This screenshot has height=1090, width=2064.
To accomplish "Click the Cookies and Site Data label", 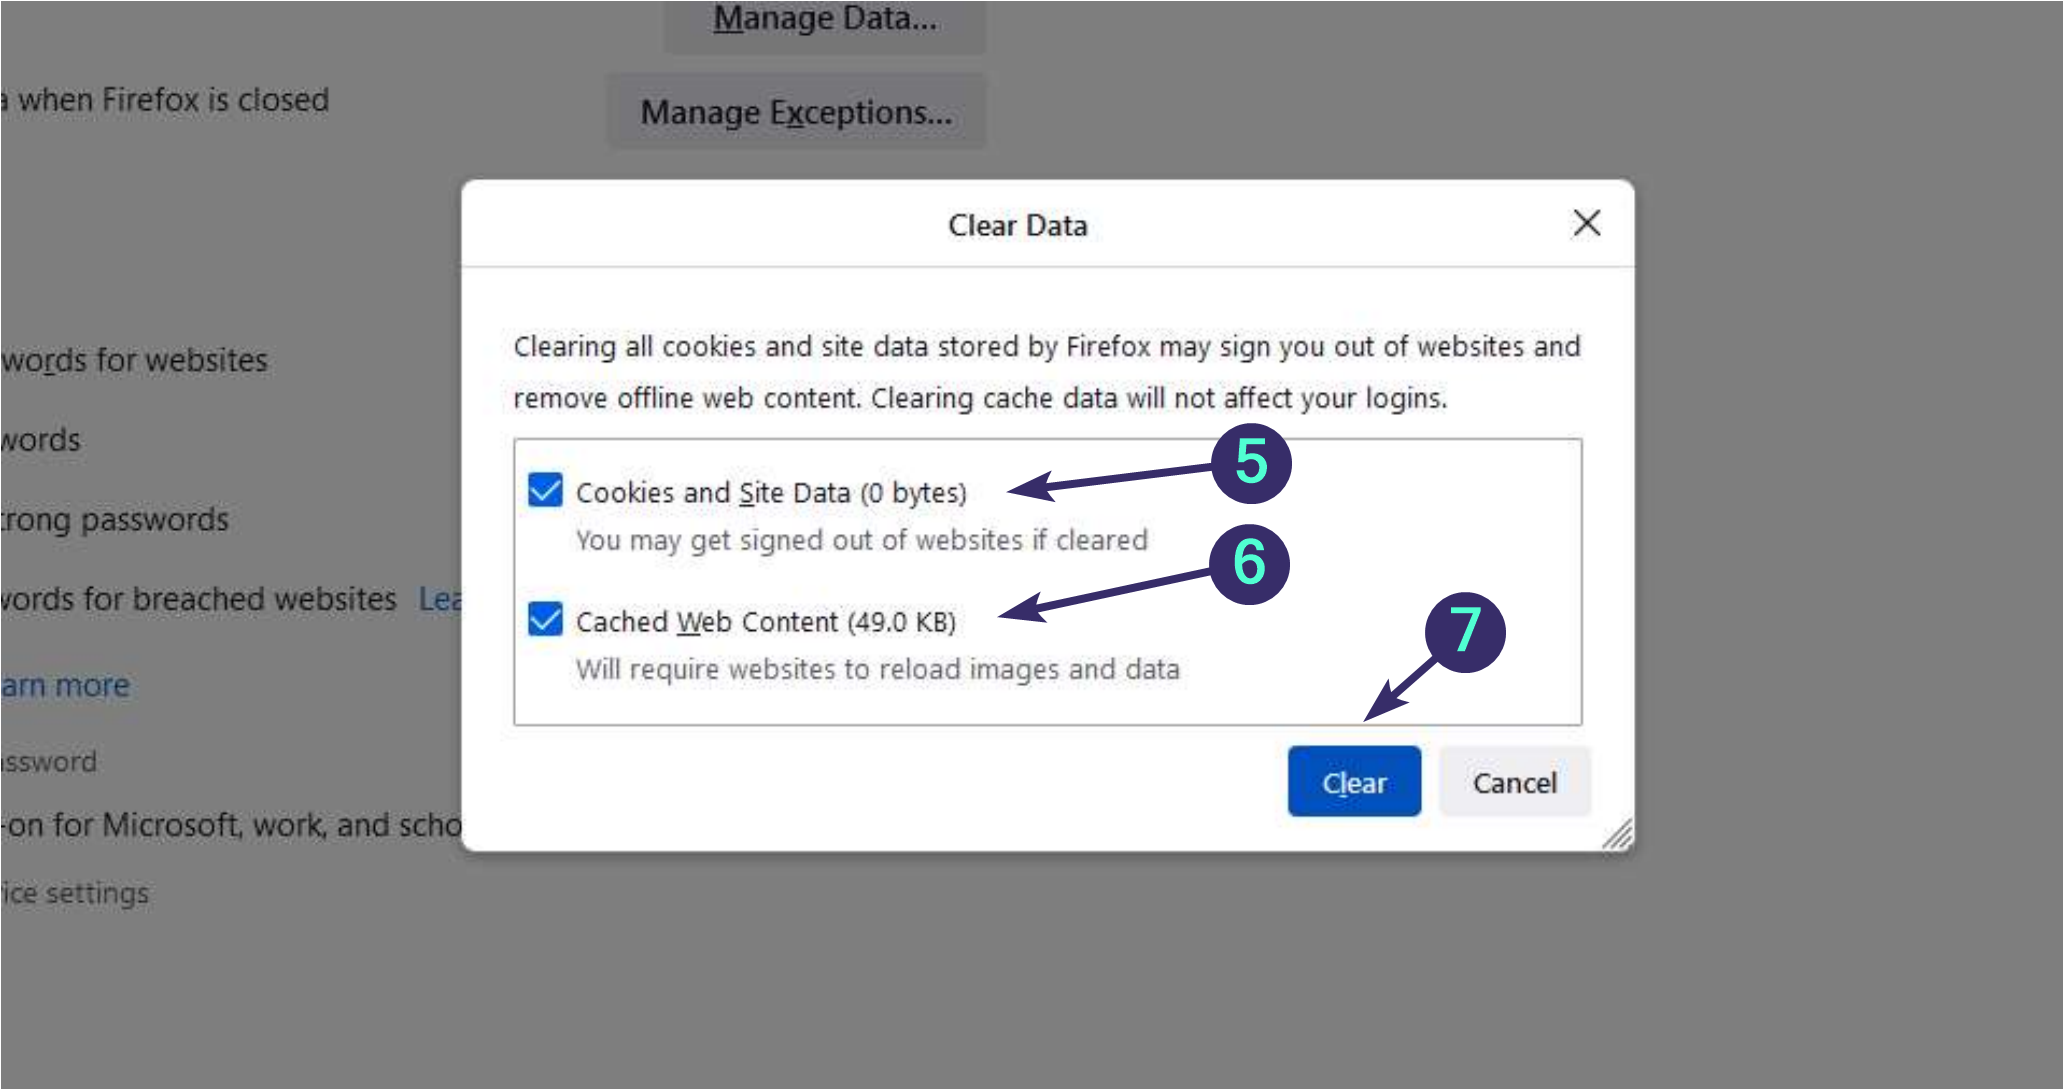I will (771, 493).
